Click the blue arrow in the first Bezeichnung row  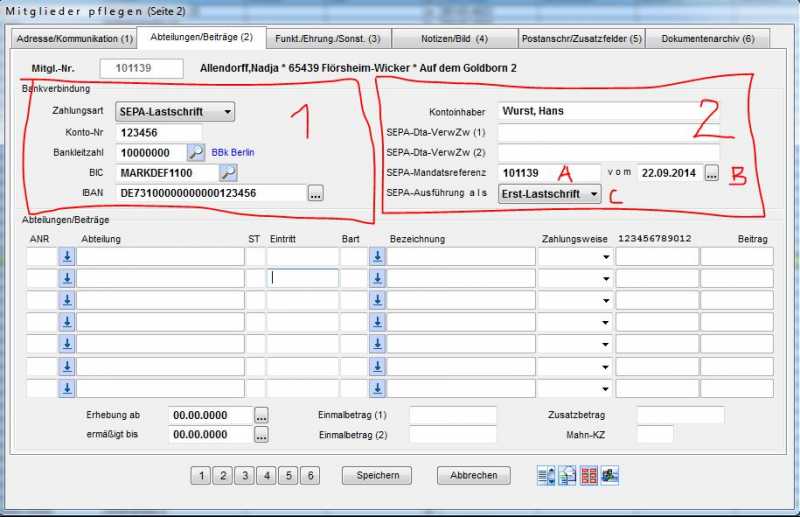point(377,257)
